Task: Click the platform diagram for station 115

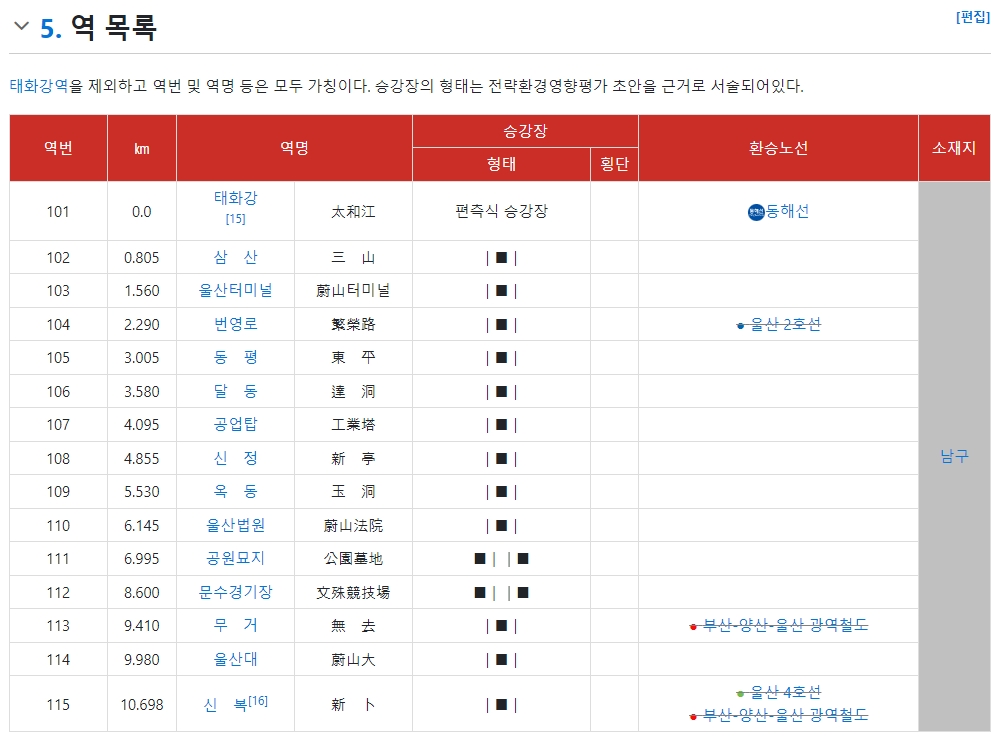Action: [501, 705]
